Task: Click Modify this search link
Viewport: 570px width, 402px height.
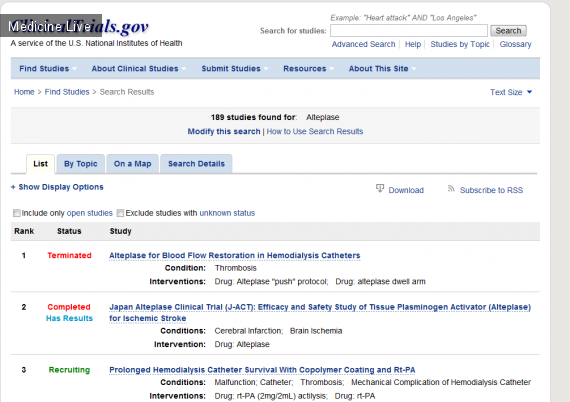Action: [224, 132]
